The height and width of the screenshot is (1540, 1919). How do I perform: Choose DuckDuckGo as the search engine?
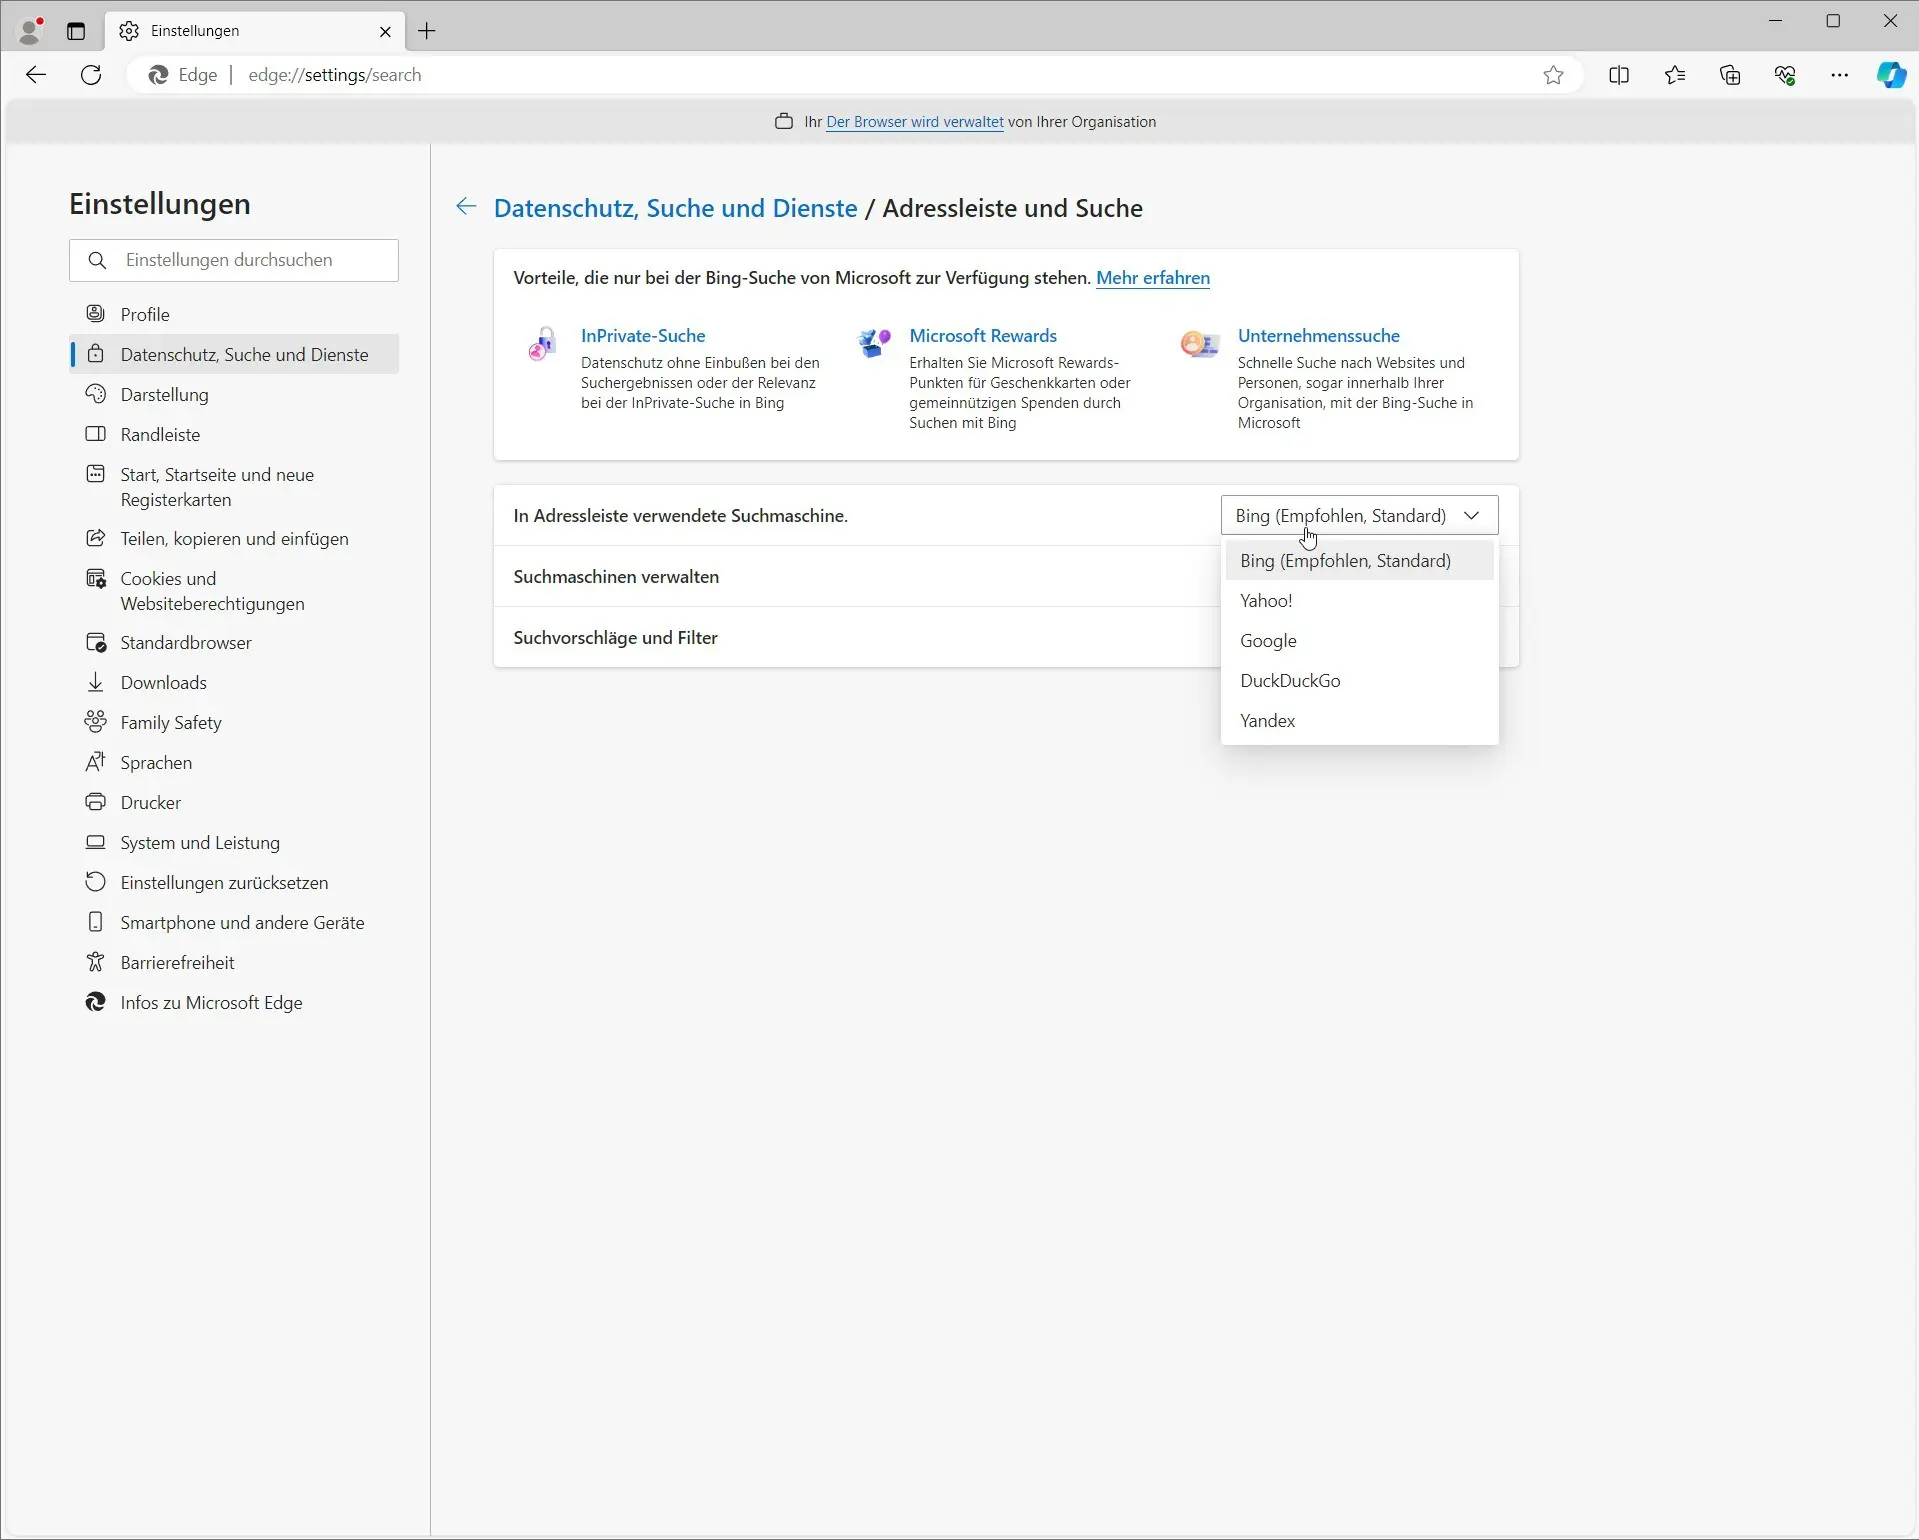(1290, 681)
